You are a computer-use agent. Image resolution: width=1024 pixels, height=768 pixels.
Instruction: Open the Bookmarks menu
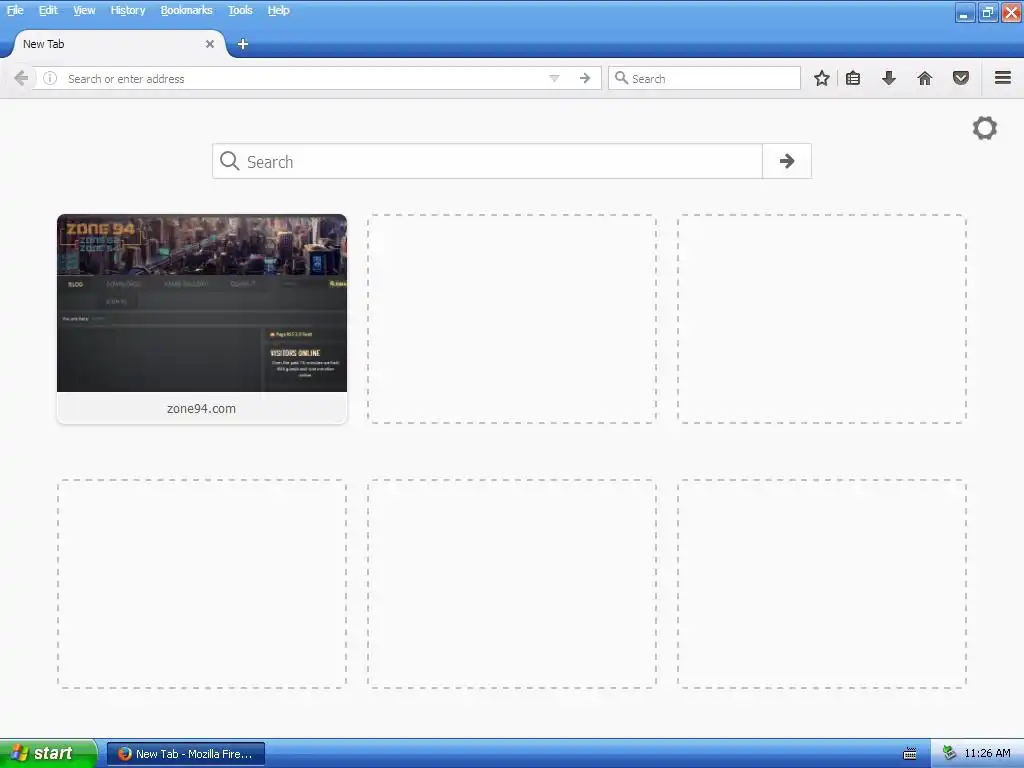pos(187,10)
